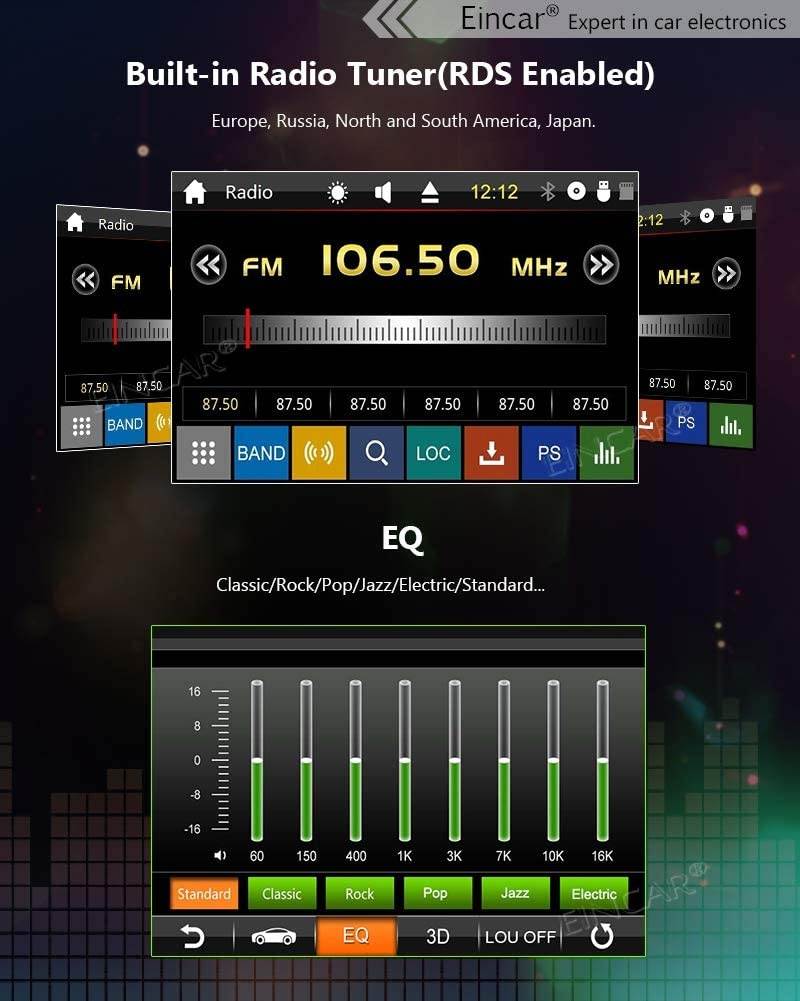Seek down with the left double-arrow

209,265
